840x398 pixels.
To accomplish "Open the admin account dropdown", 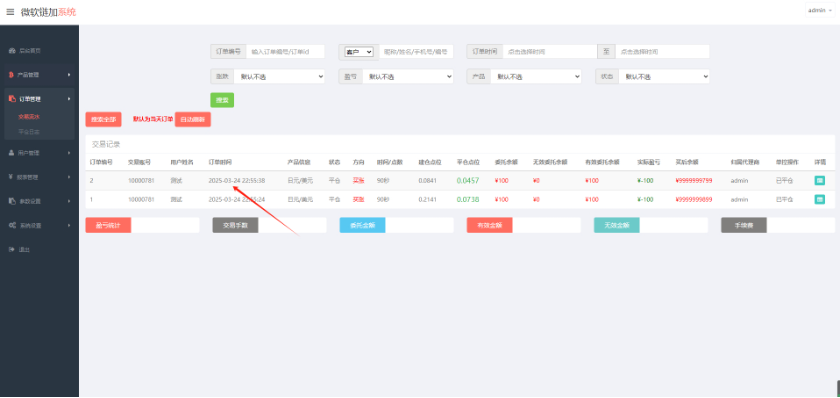I will pos(820,10).
